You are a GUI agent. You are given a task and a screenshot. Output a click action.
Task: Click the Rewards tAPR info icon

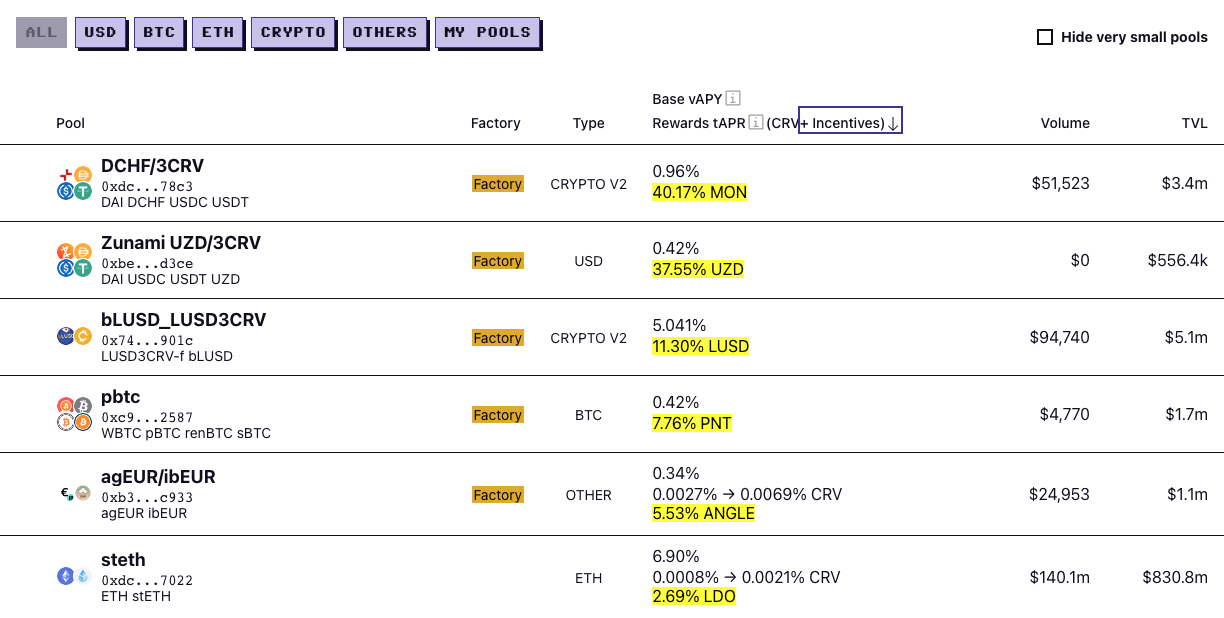(x=756, y=122)
